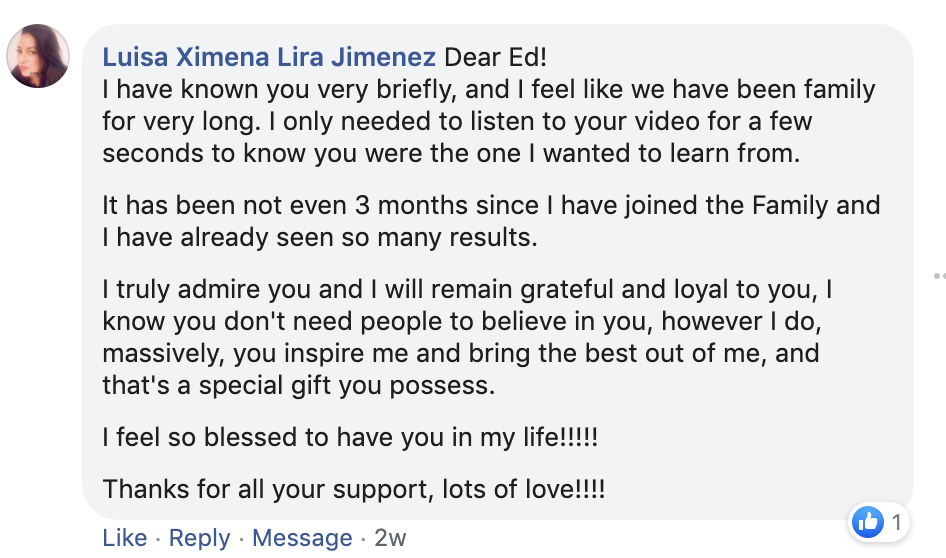Click the blue thumbs-up reaction icon
Viewport: 946px width, 558px height.
(x=866, y=521)
